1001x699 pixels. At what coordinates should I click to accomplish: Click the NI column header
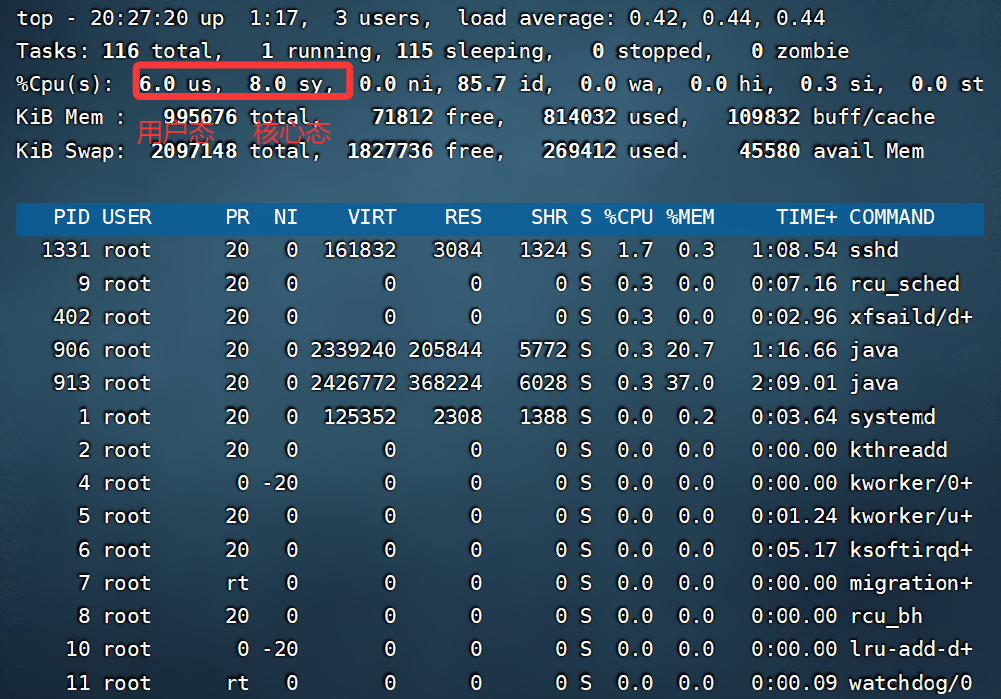click(285, 217)
